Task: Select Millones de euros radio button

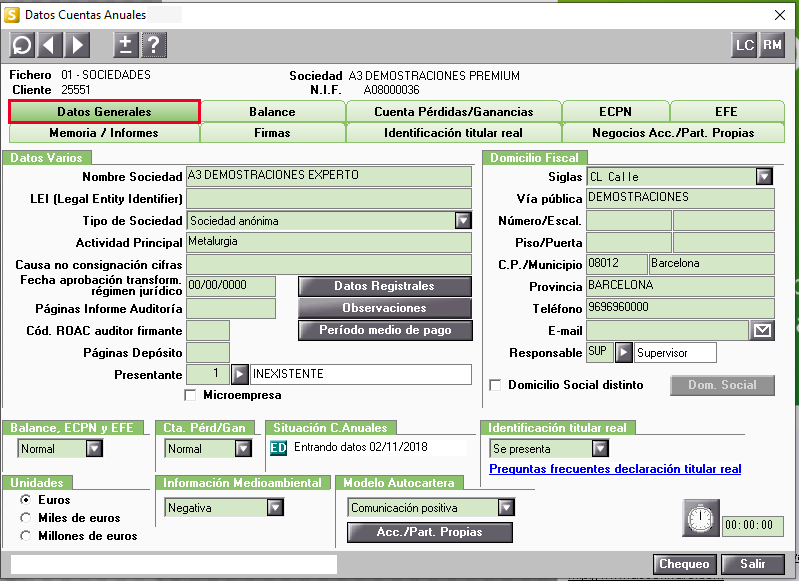Action: pos(25,536)
